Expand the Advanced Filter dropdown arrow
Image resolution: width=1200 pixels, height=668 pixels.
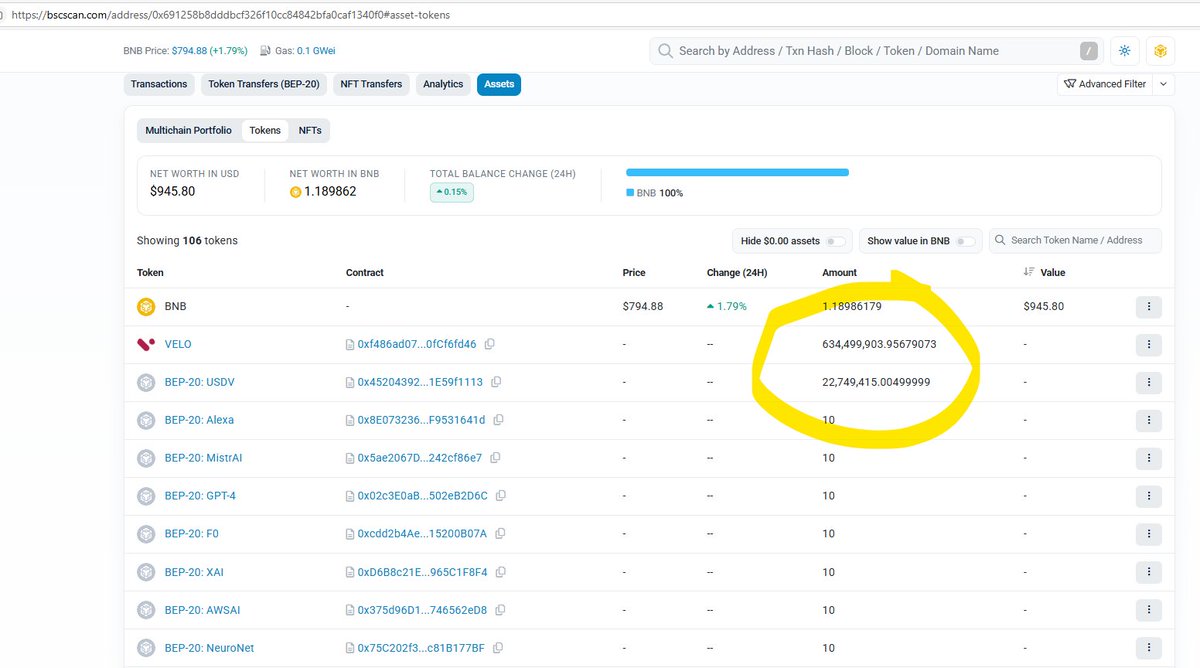tap(1164, 84)
